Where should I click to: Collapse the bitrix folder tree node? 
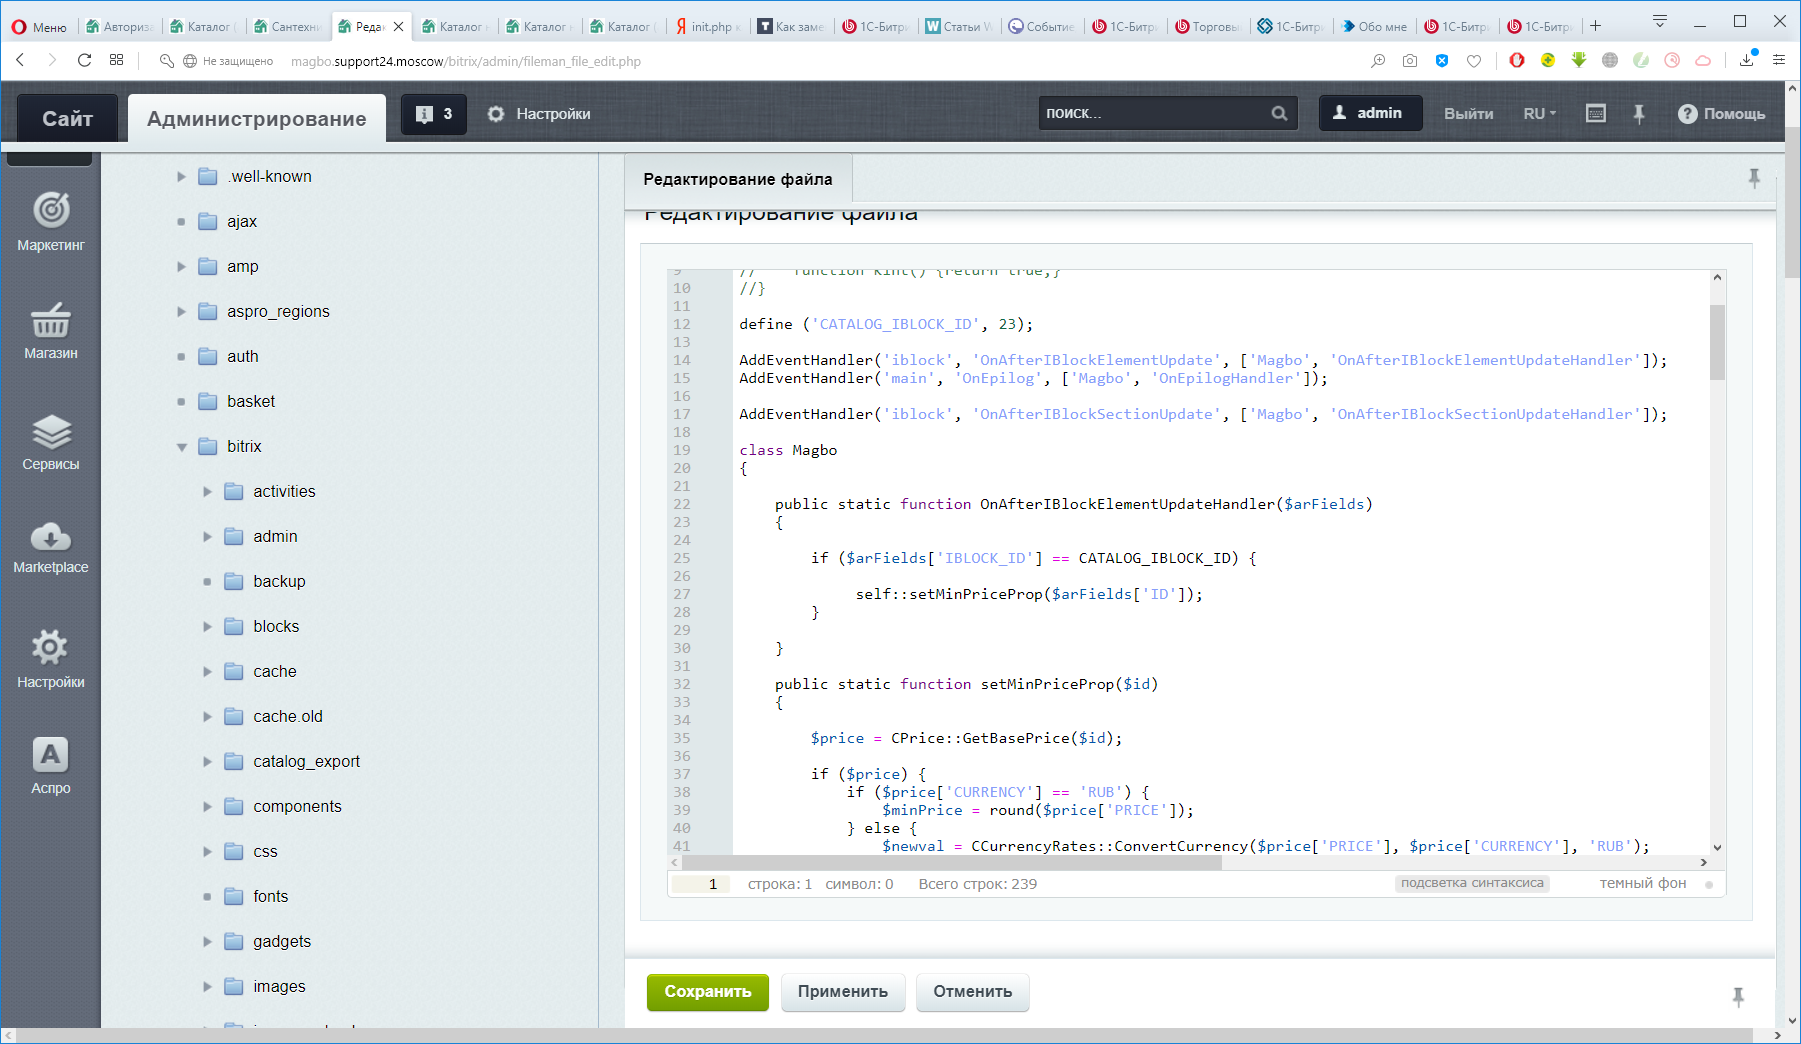(x=182, y=447)
